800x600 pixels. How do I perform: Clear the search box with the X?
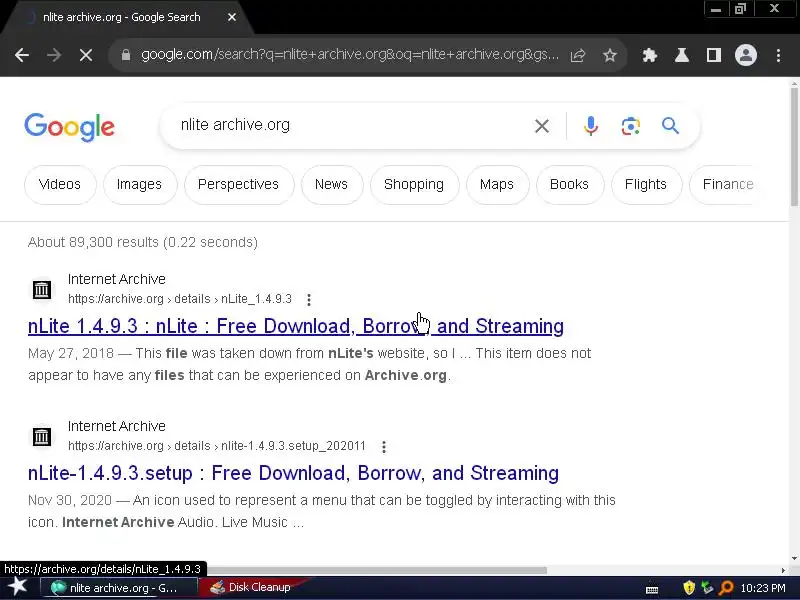click(x=542, y=126)
